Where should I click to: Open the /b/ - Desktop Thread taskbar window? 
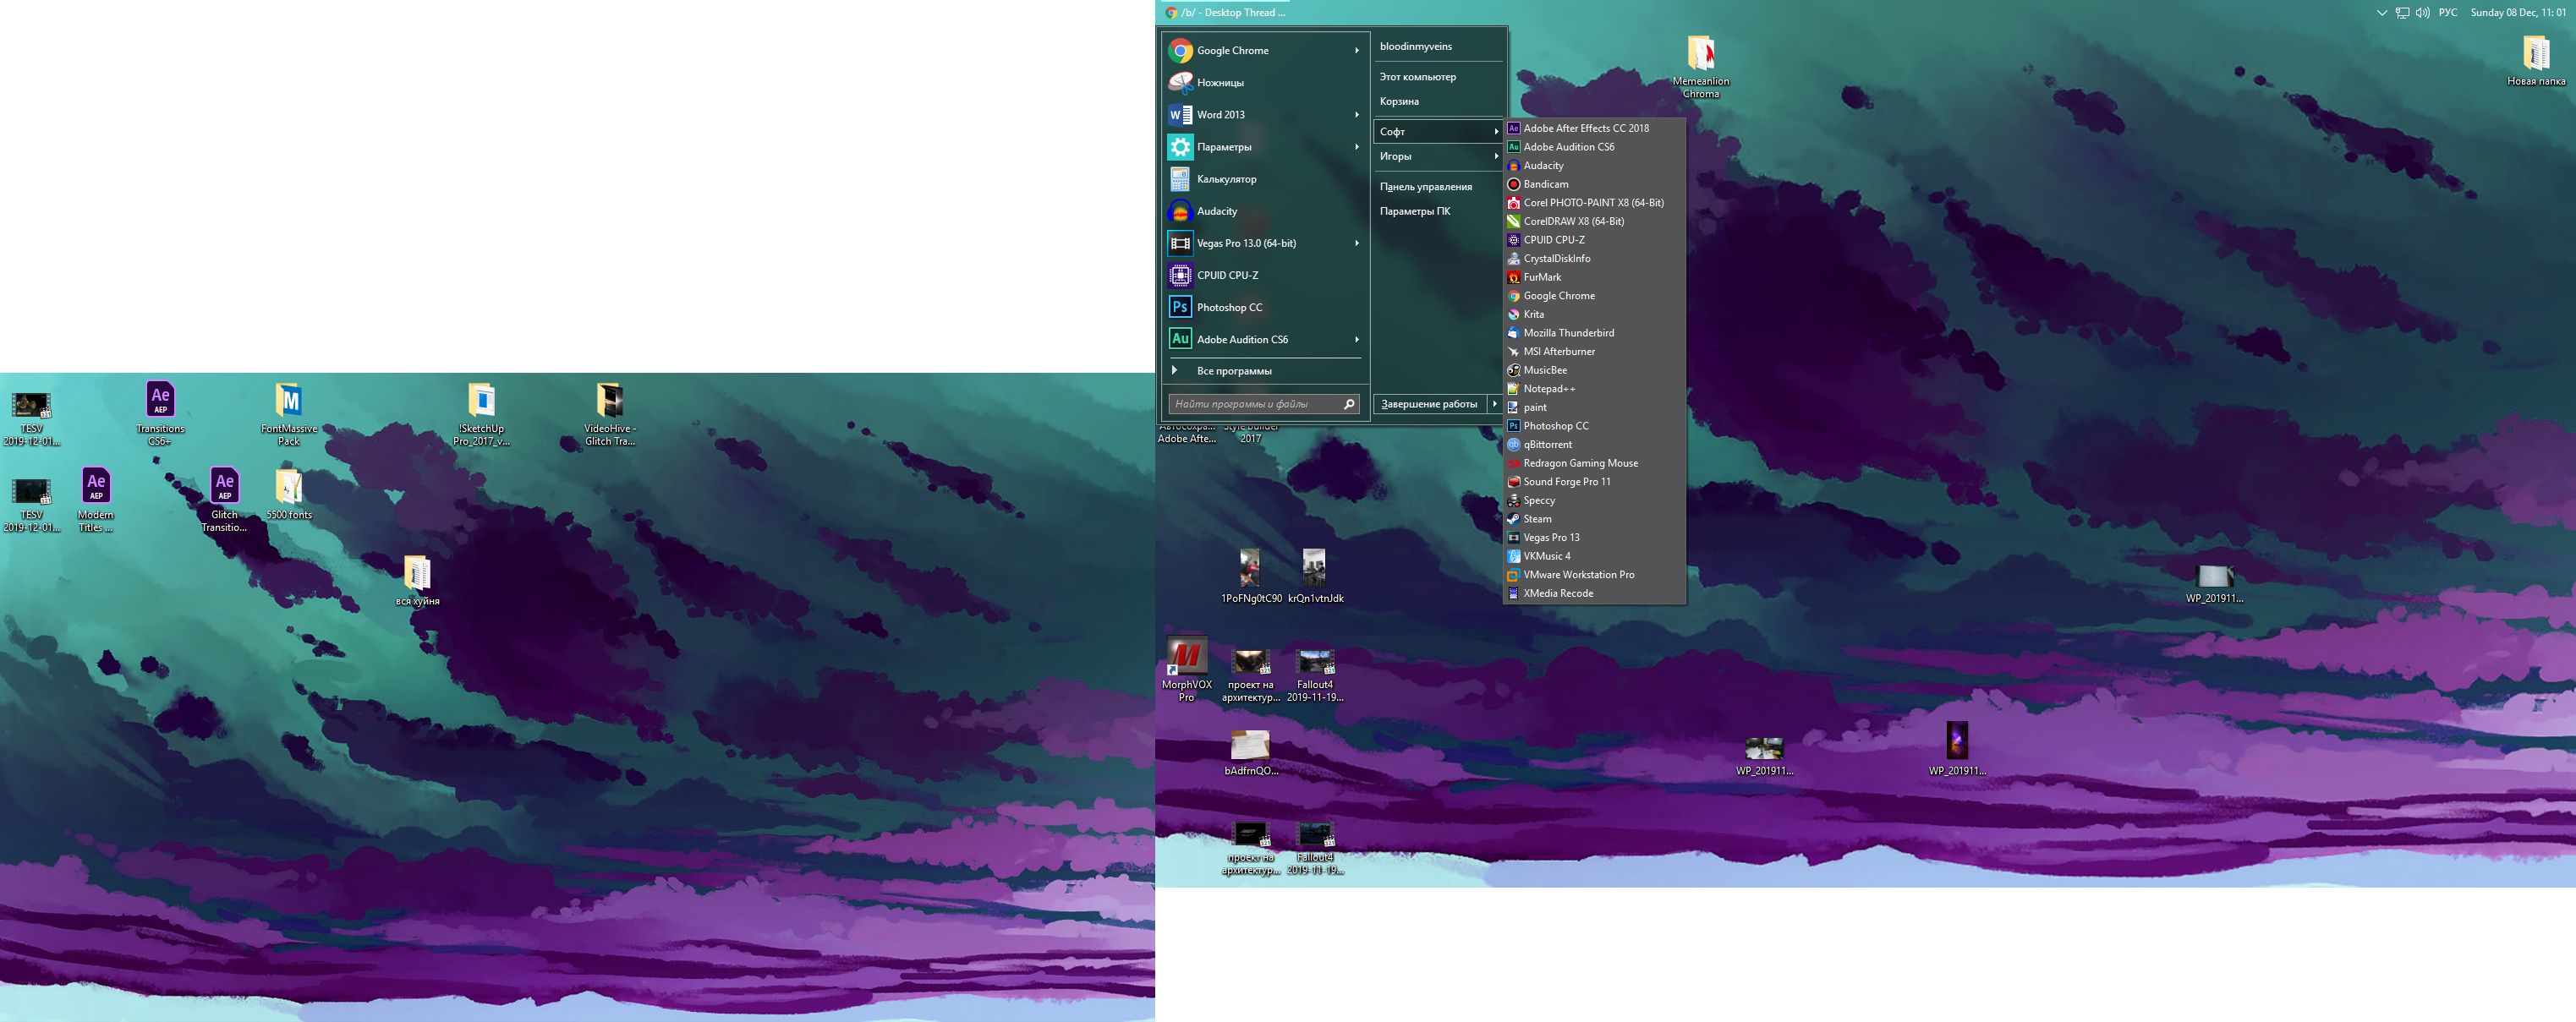tap(1226, 12)
